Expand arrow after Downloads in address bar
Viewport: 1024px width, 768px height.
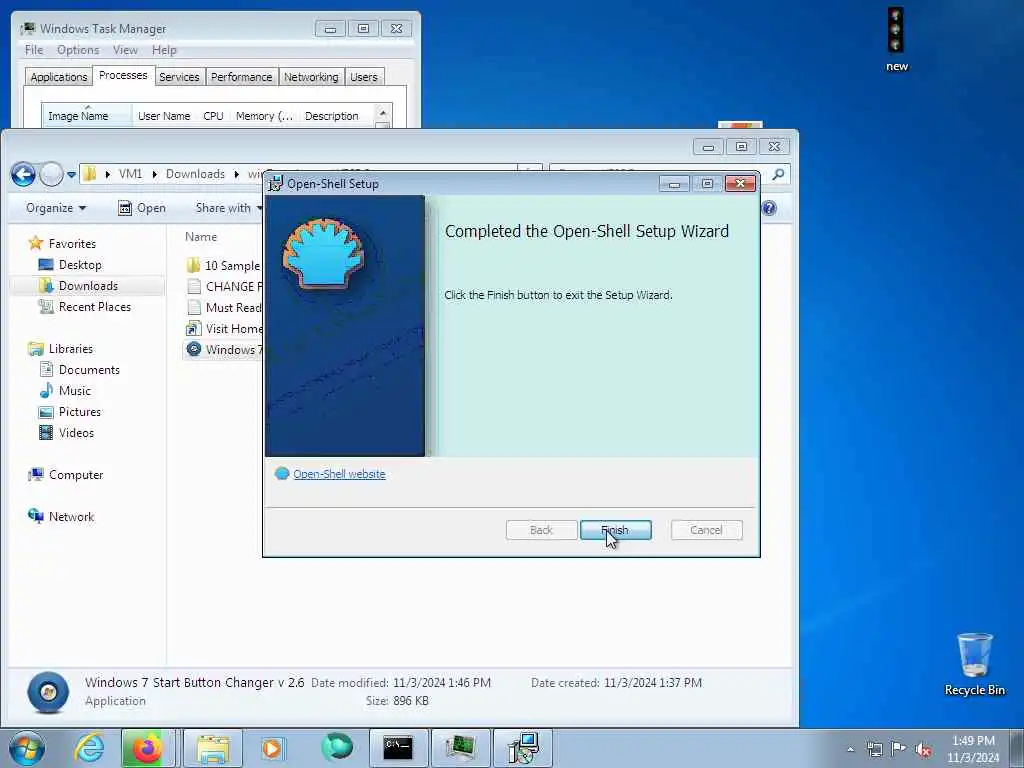click(236, 174)
